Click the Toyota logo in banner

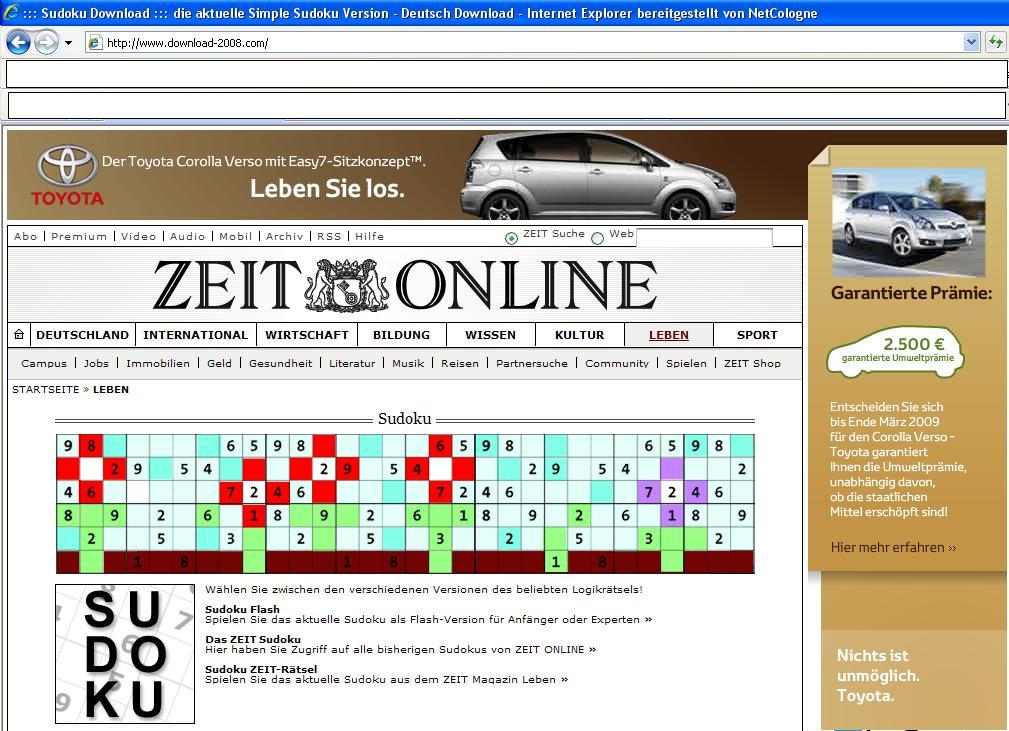coord(67,175)
